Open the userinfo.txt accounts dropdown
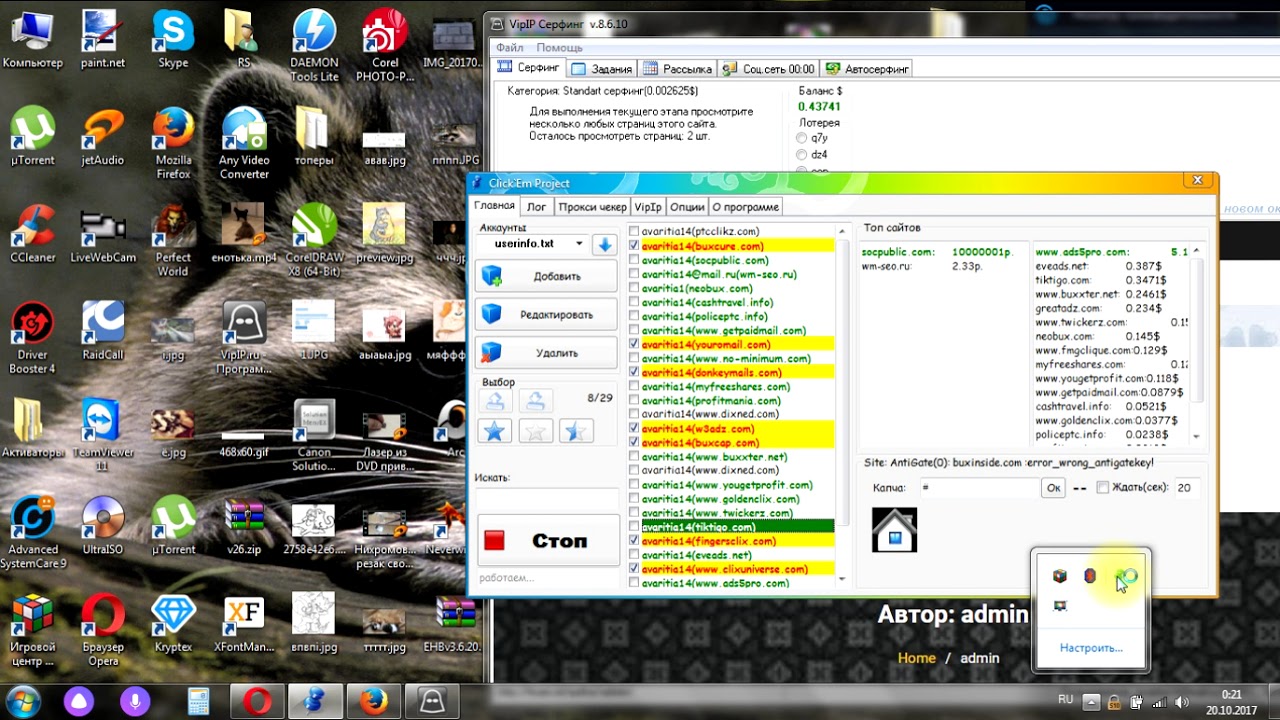 pyautogui.click(x=578, y=244)
